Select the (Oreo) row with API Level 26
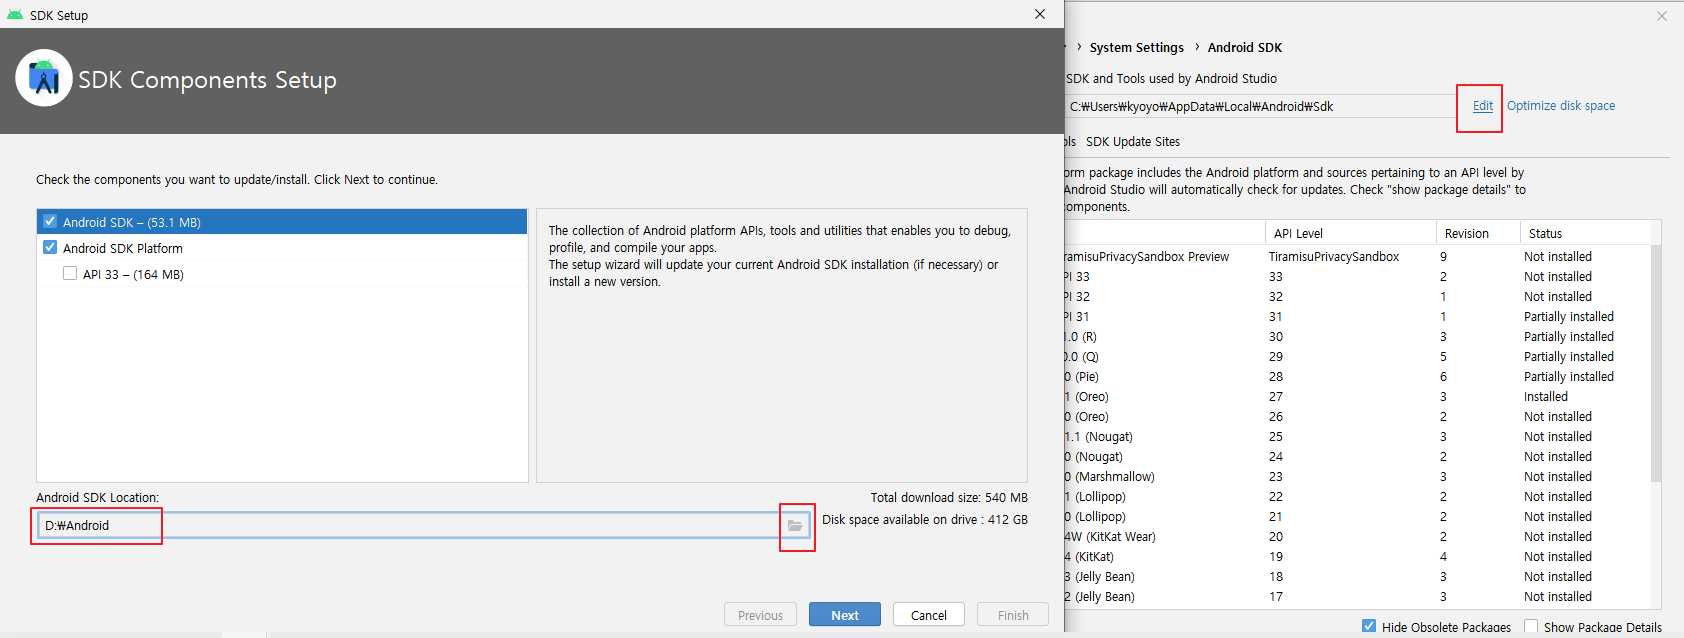1684x638 pixels. click(1357, 417)
